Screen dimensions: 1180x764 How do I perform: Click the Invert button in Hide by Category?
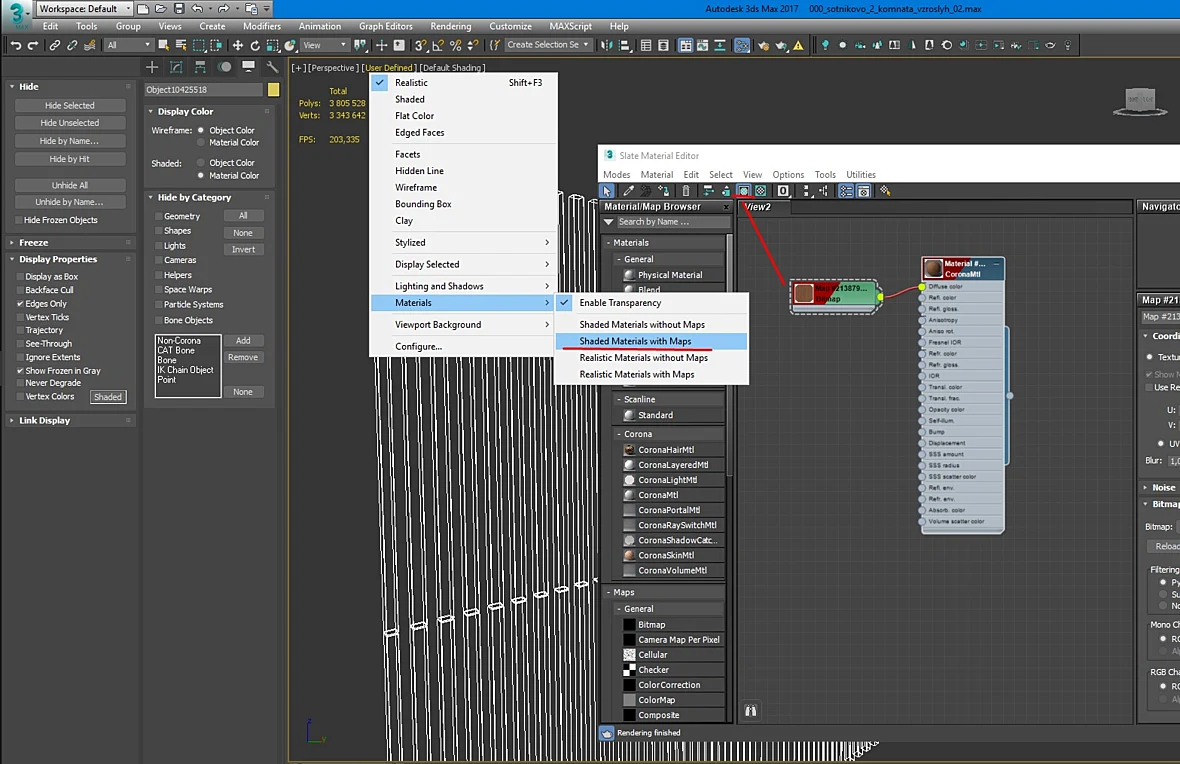click(x=243, y=249)
